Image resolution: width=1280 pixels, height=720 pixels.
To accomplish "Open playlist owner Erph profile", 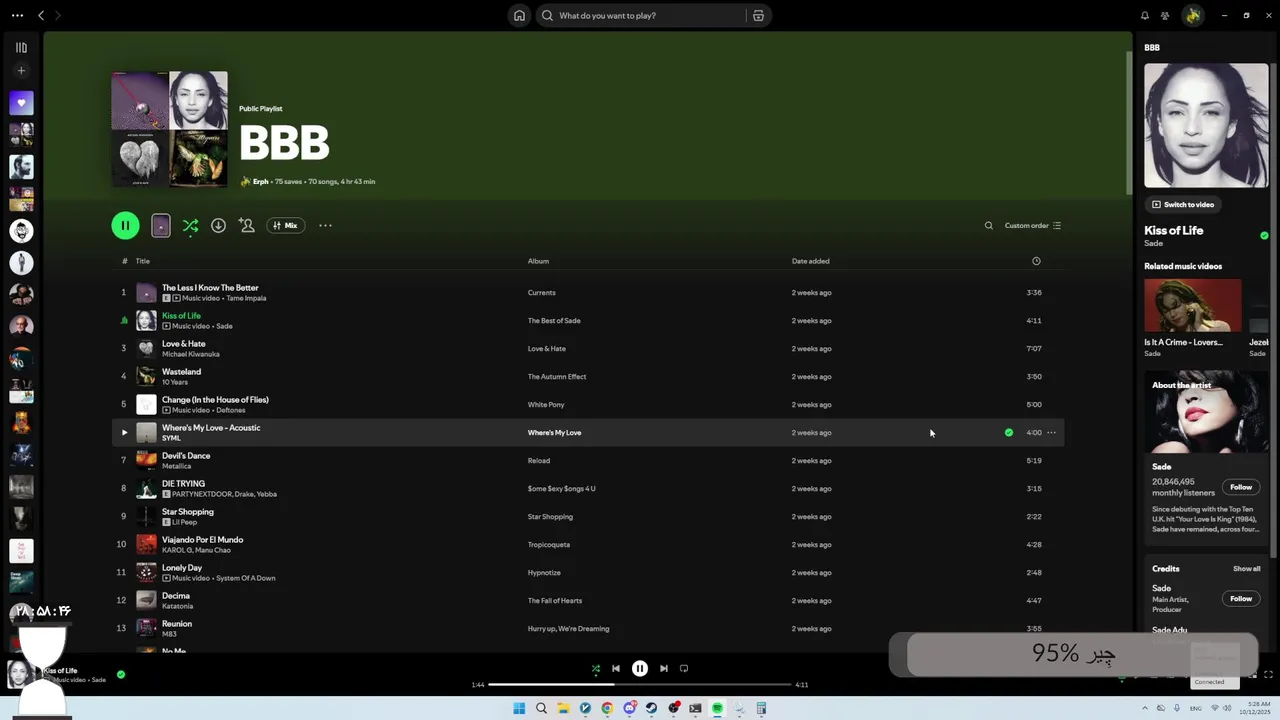I will tap(260, 181).
